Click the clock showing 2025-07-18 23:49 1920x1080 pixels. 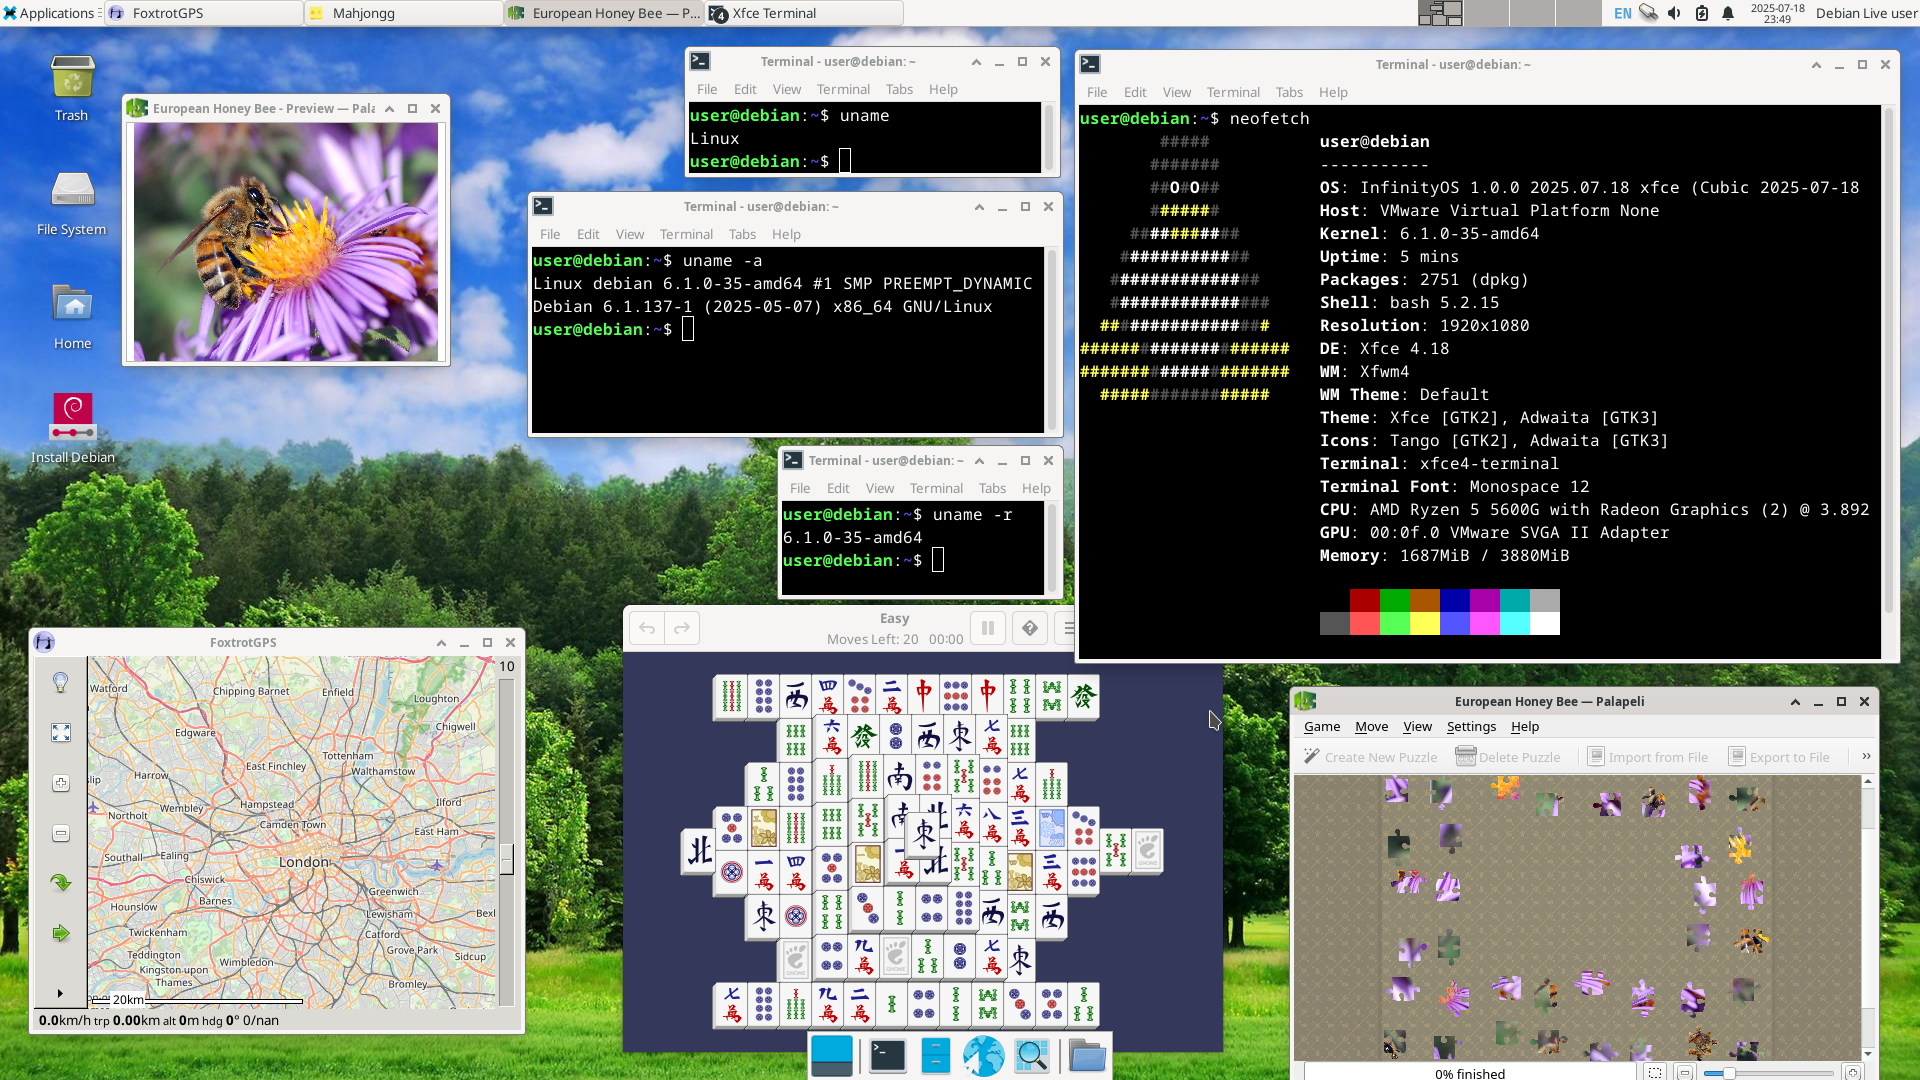pos(1777,13)
